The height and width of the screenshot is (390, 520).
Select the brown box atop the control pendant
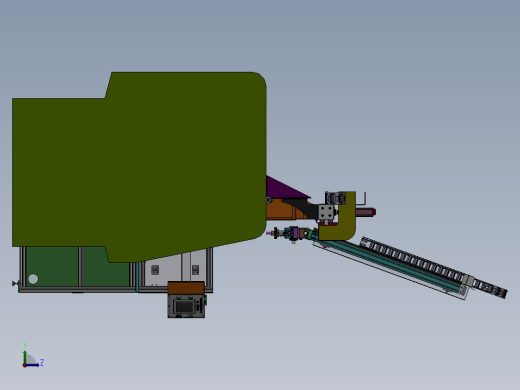pyautogui.click(x=186, y=288)
